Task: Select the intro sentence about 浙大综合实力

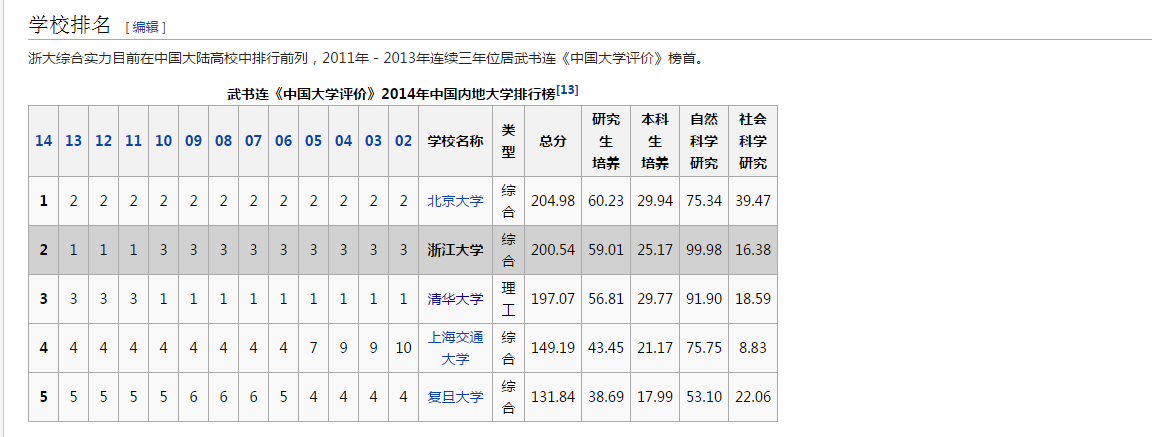Action: 366,58
